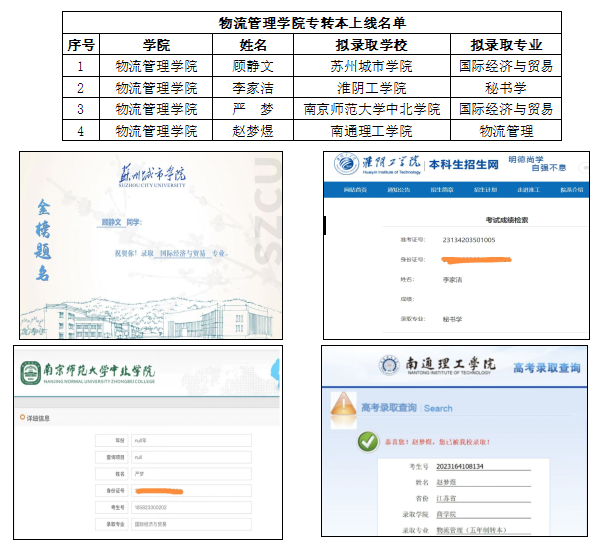
Task: Click the 录取专业 value 秘书学 on the Huaiyin page
Action: click(452, 319)
